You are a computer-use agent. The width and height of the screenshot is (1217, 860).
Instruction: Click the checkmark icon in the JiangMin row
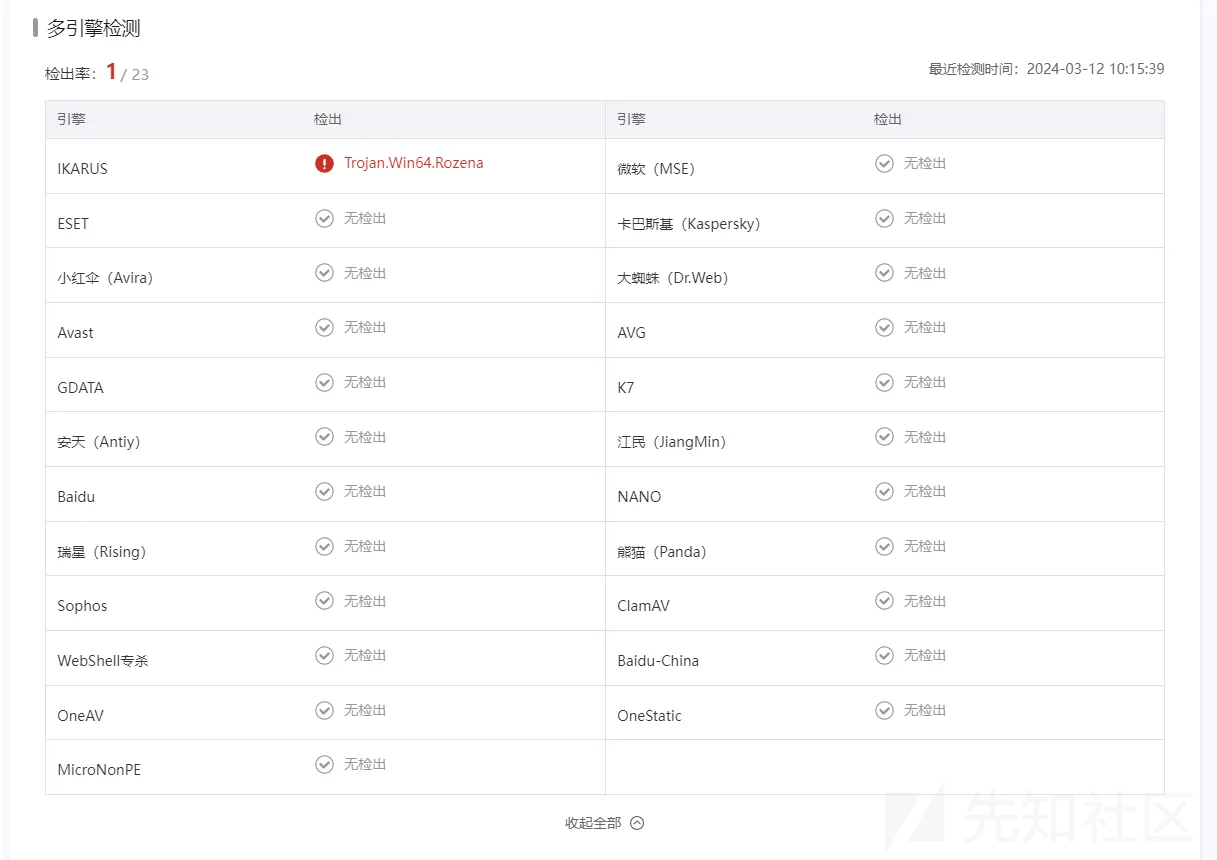[884, 436]
